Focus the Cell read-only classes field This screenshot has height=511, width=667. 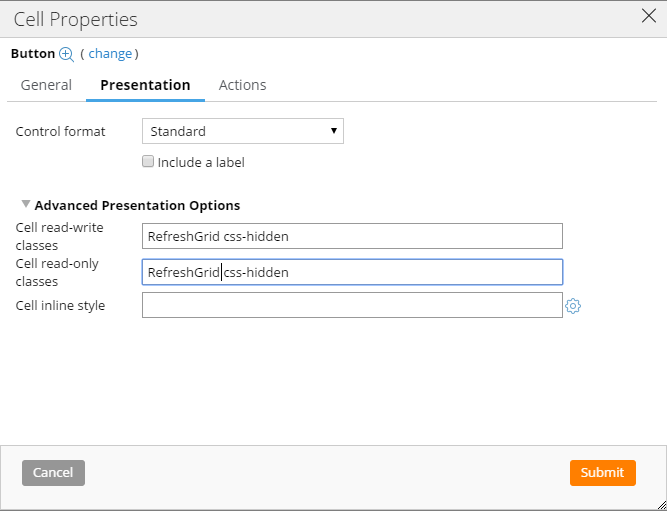pyautogui.click(x=352, y=272)
